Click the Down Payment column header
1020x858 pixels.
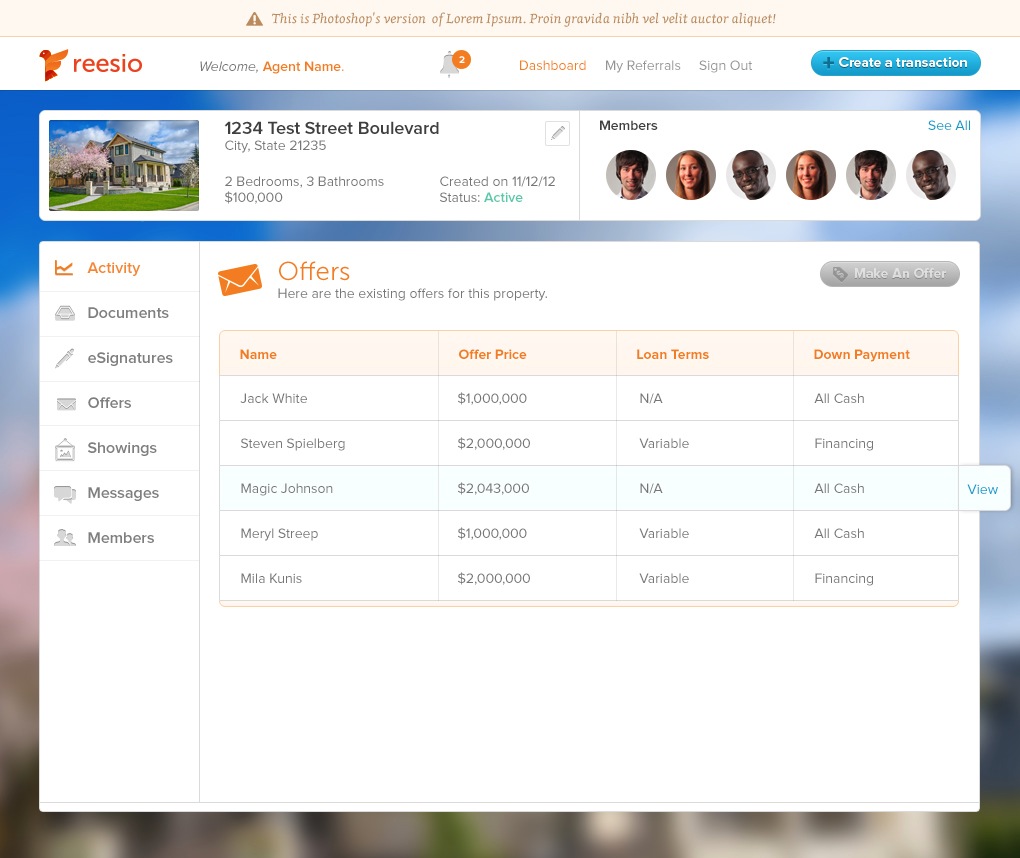[x=861, y=355]
